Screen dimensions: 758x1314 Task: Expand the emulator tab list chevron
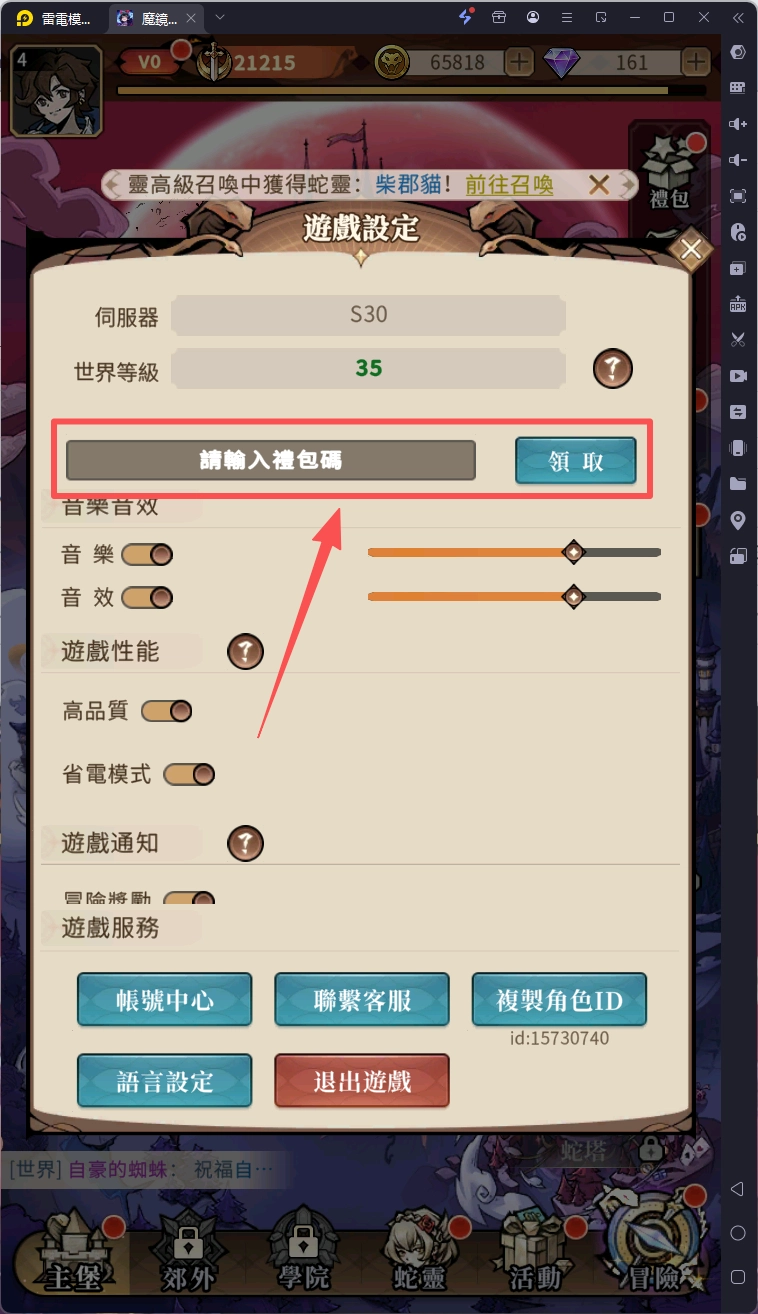coord(220,17)
